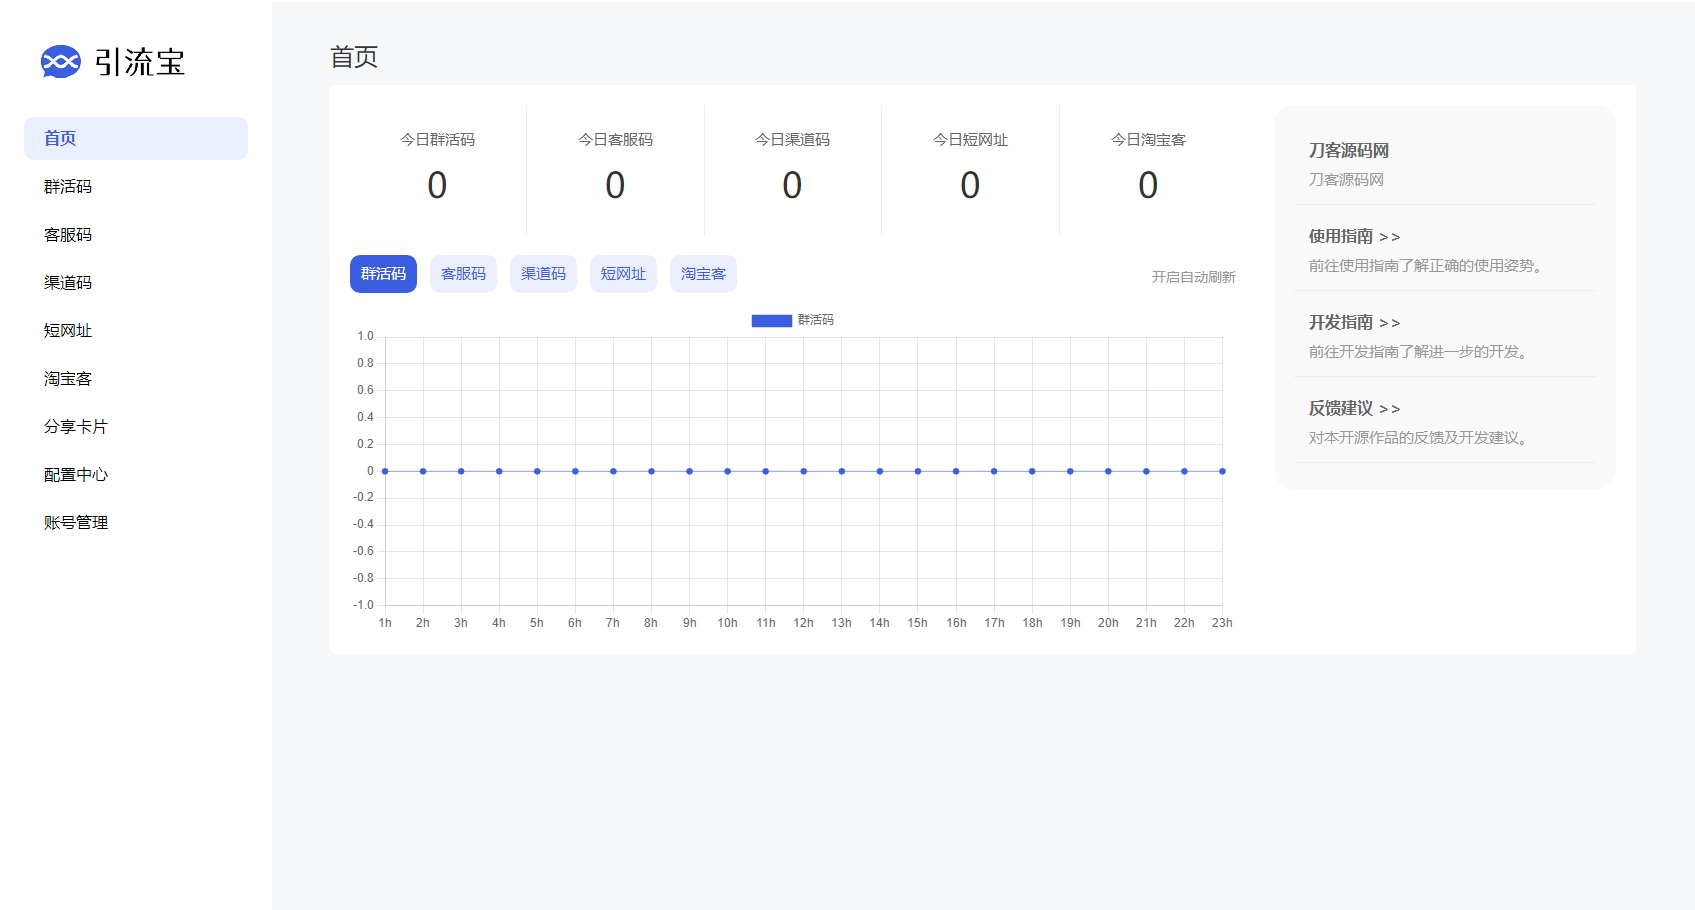
Task: Enable 开启自动刷新 auto refresh
Action: [x=1193, y=277]
